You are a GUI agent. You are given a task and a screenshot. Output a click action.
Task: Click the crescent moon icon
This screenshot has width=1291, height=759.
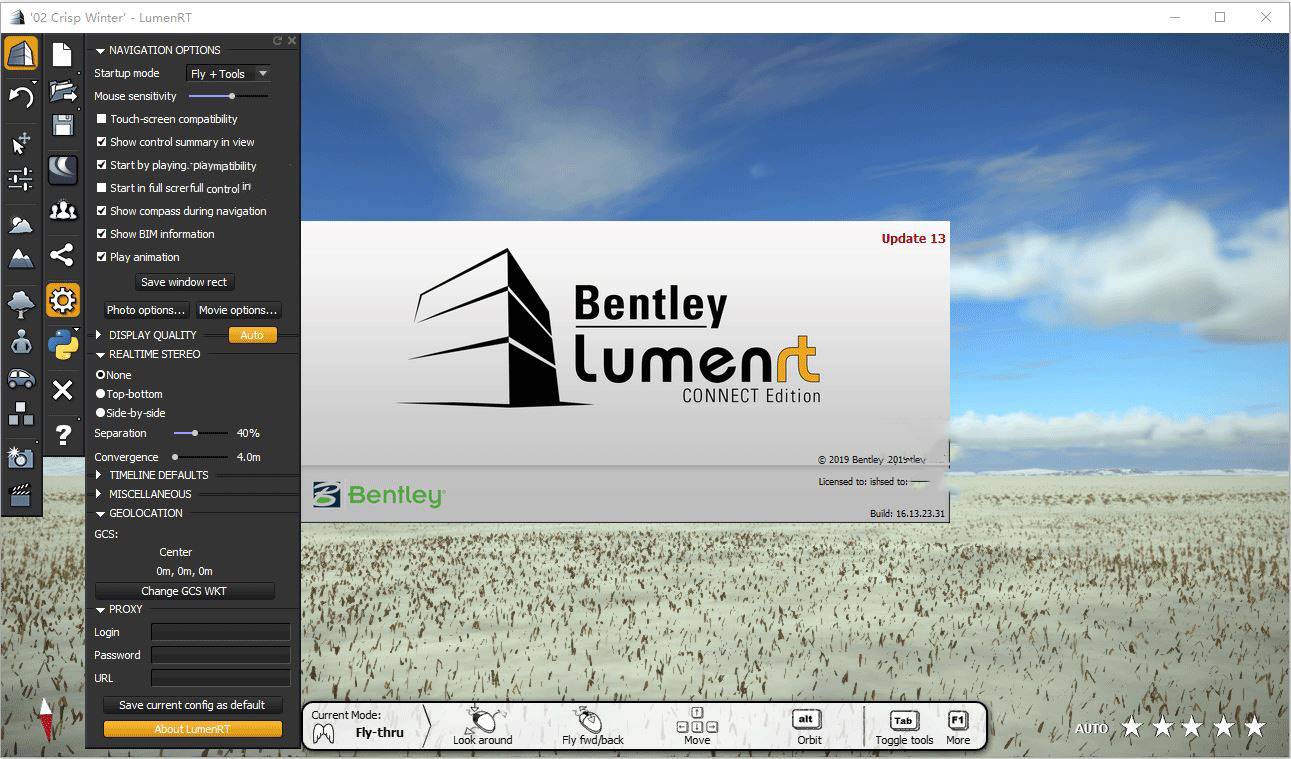pos(62,169)
